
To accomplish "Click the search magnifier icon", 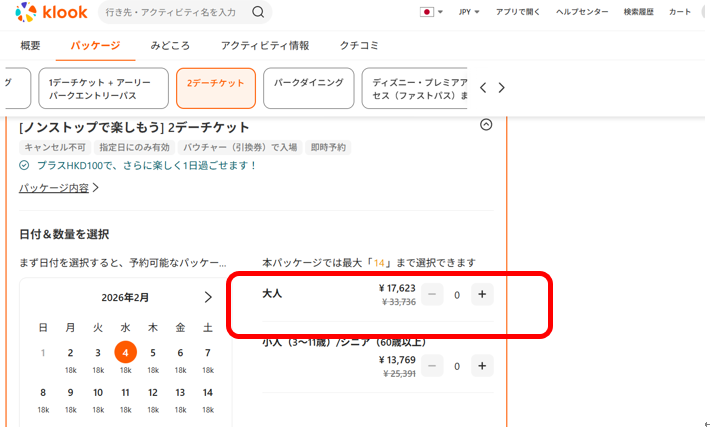I will tap(259, 12).
